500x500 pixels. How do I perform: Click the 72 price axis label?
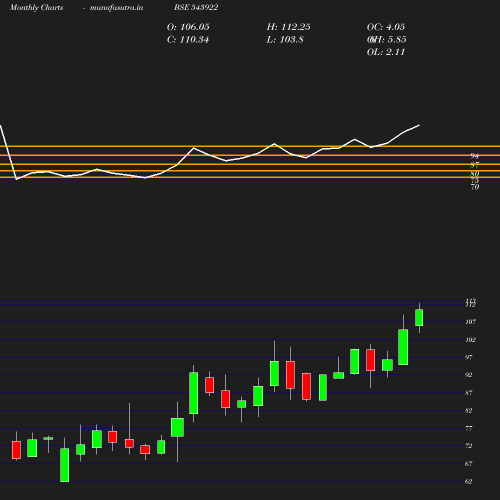469,446
